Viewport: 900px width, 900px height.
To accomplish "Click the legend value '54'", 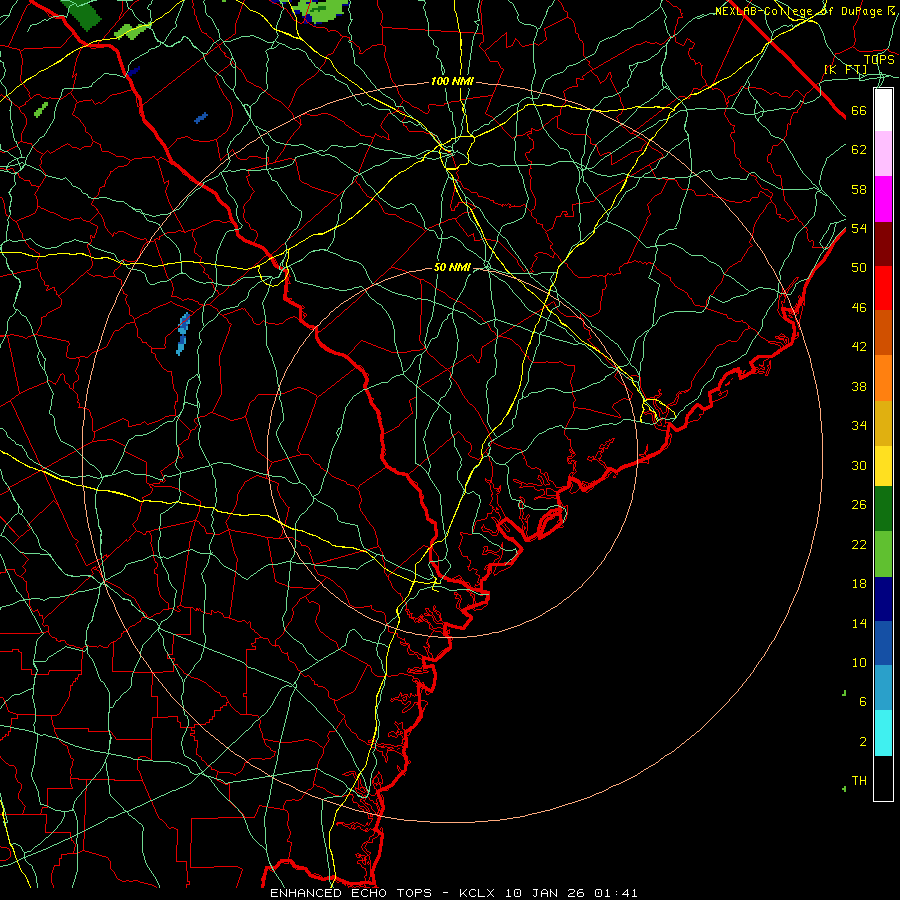I will [x=859, y=228].
